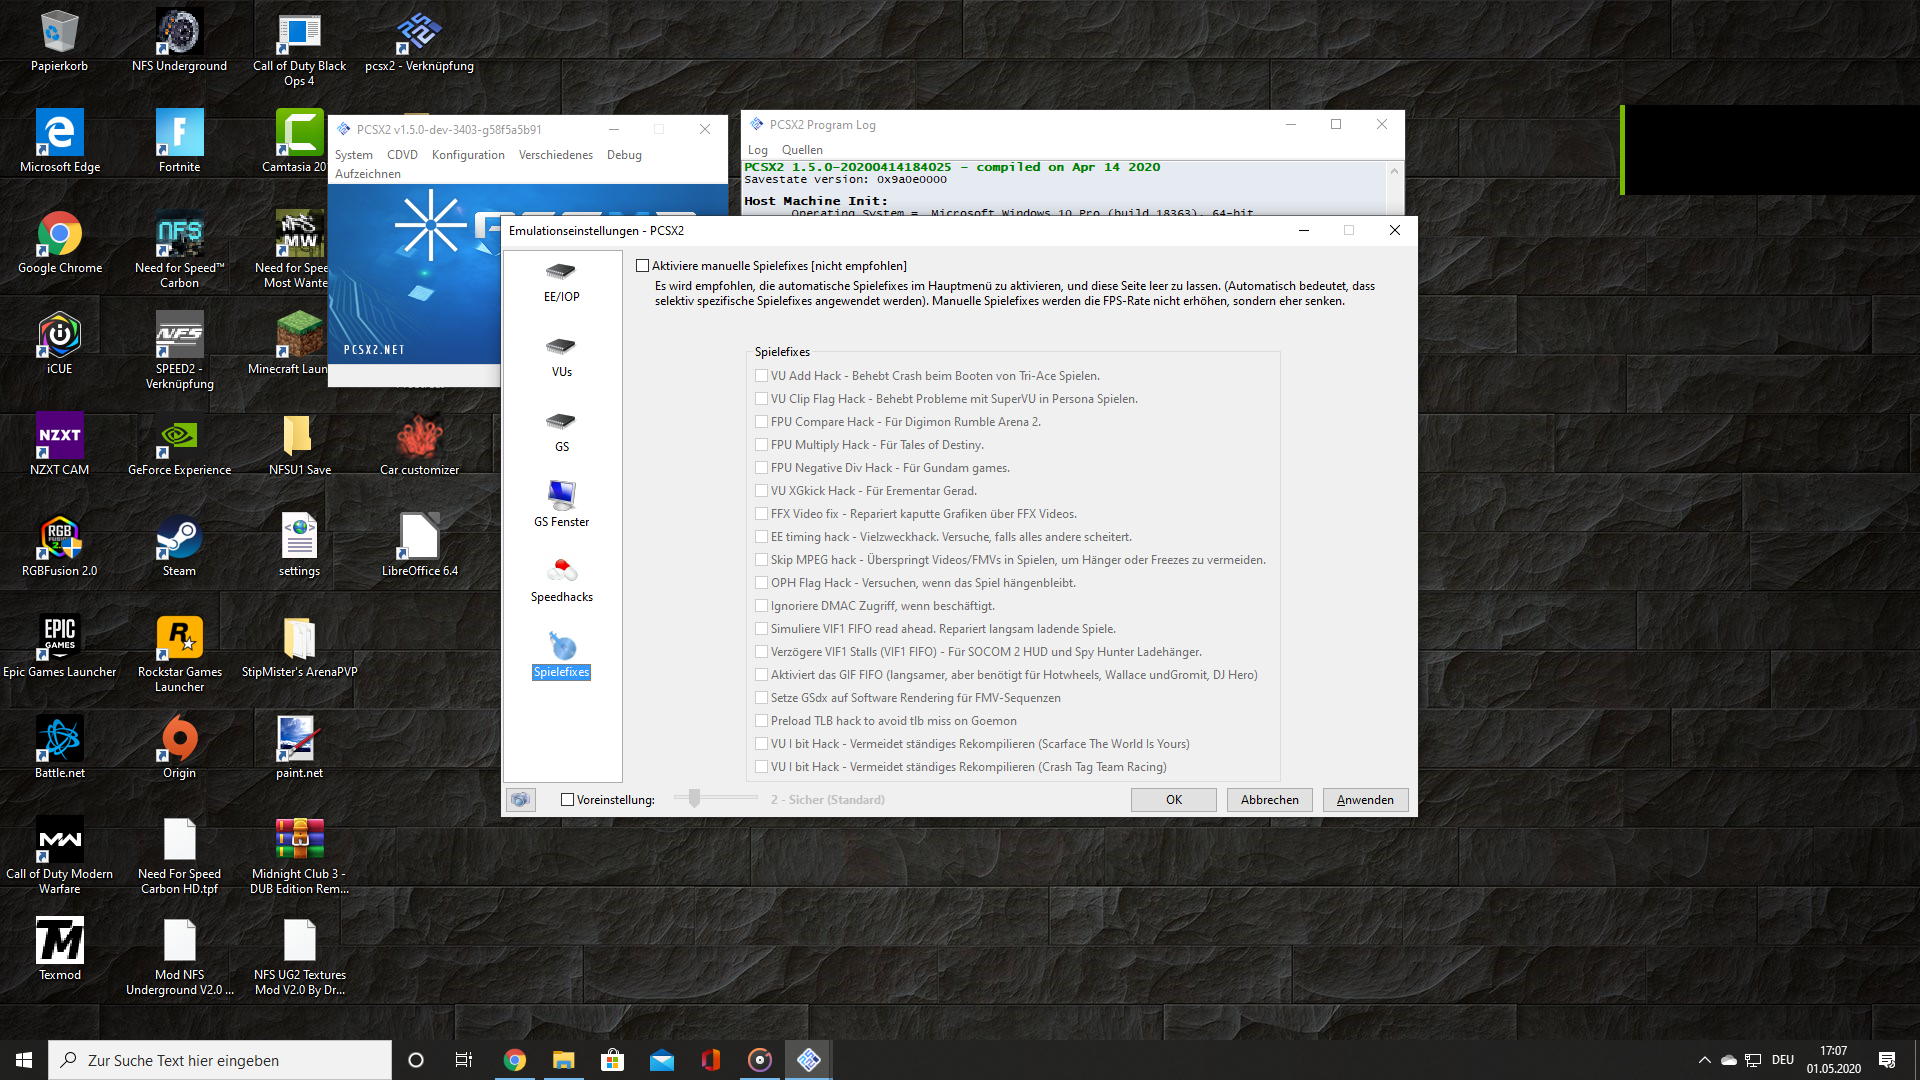This screenshot has width=1920, height=1080.
Task: Select the Fortnite desktop icon
Action: [x=179, y=142]
